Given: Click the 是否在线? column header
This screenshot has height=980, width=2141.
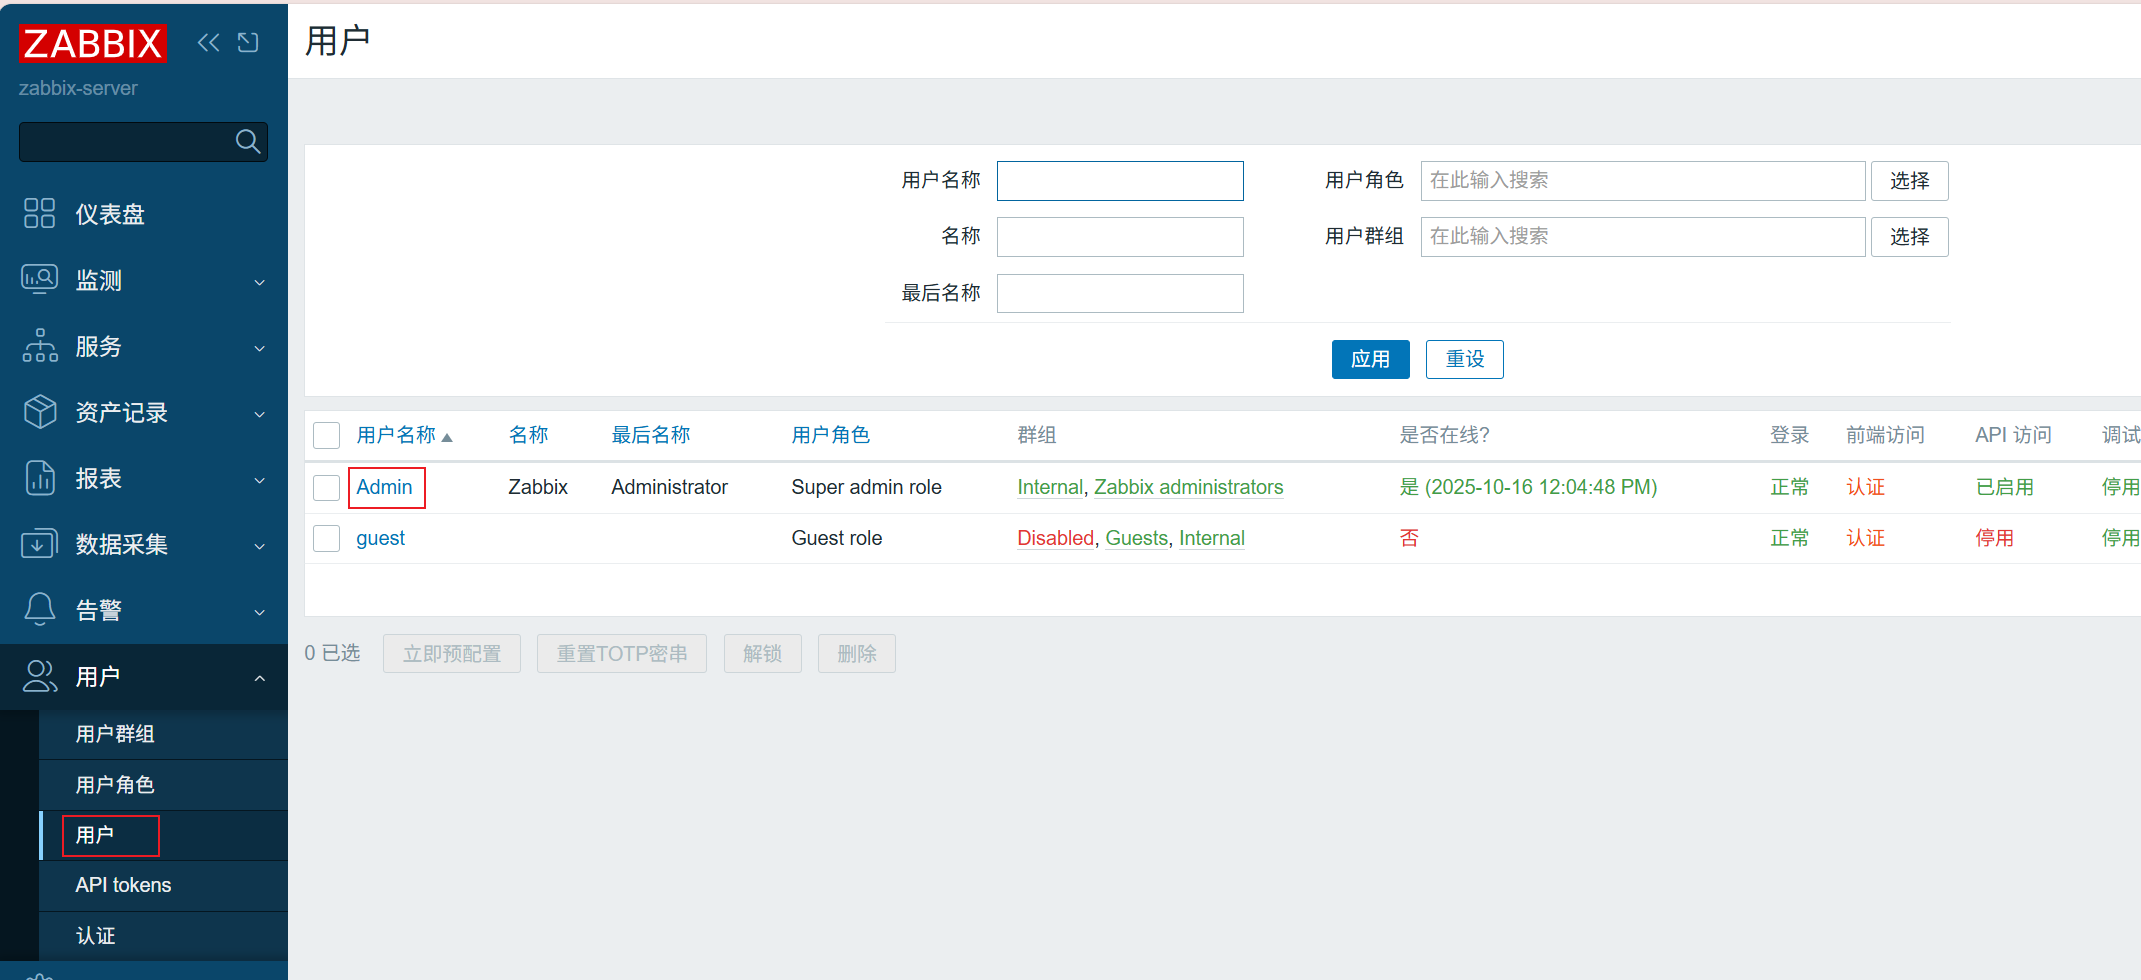Looking at the screenshot, I should pyautogui.click(x=1444, y=435).
